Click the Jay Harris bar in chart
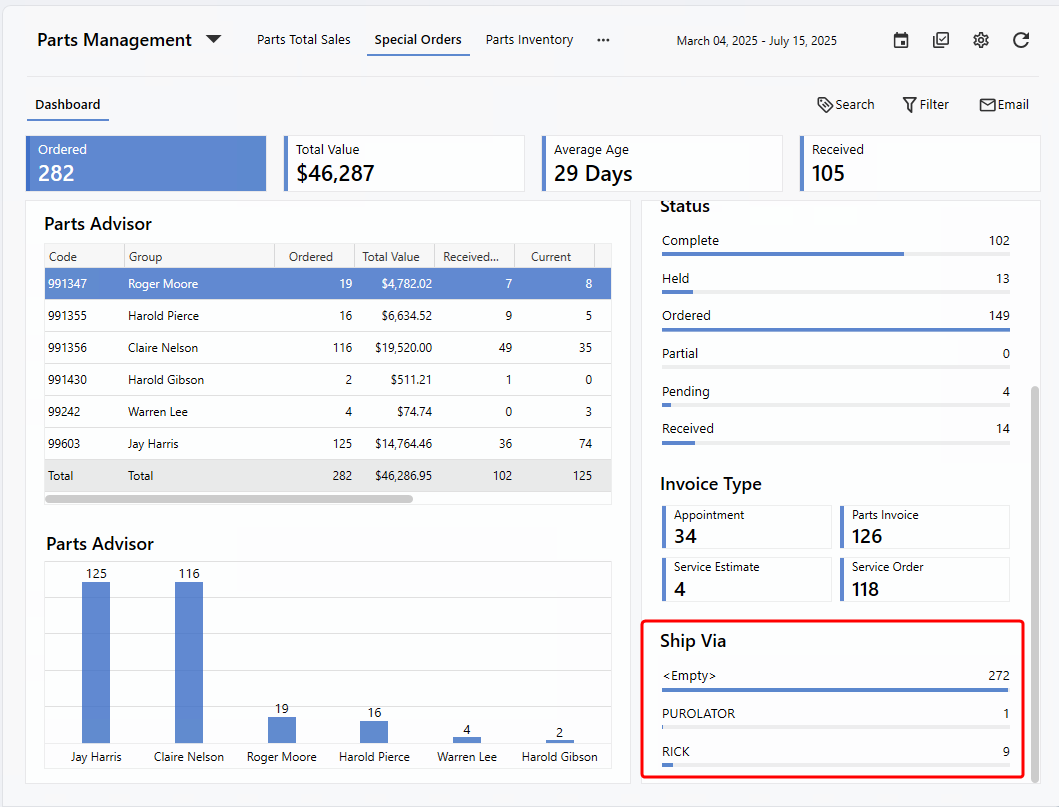 tap(96, 661)
